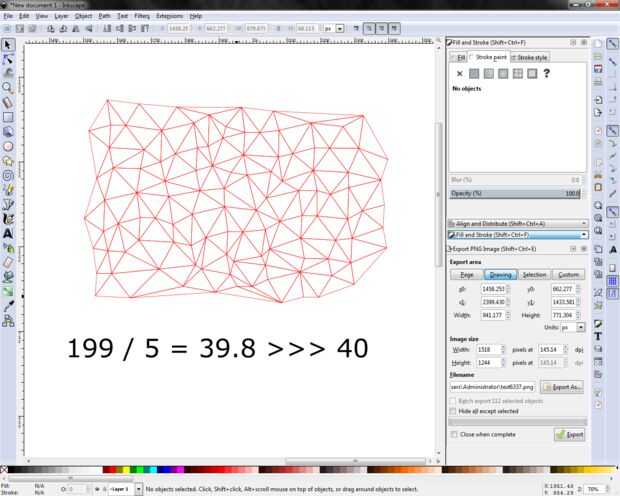This screenshot has width=620, height=496.
Task: Select the Rectangle tool
Action: pyautogui.click(x=8, y=117)
